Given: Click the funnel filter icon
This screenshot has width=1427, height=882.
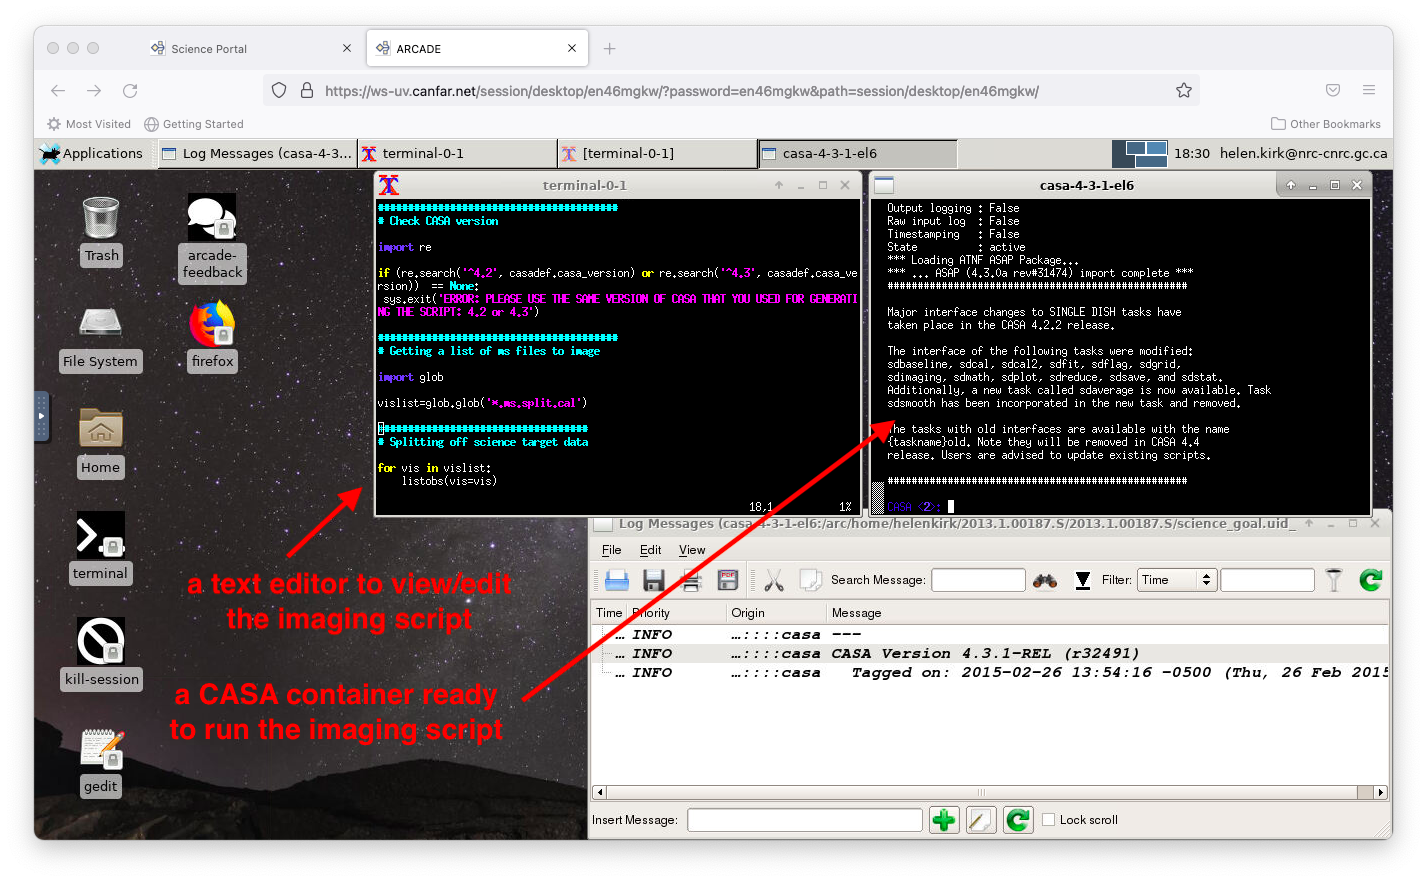Looking at the screenshot, I should (x=1334, y=580).
